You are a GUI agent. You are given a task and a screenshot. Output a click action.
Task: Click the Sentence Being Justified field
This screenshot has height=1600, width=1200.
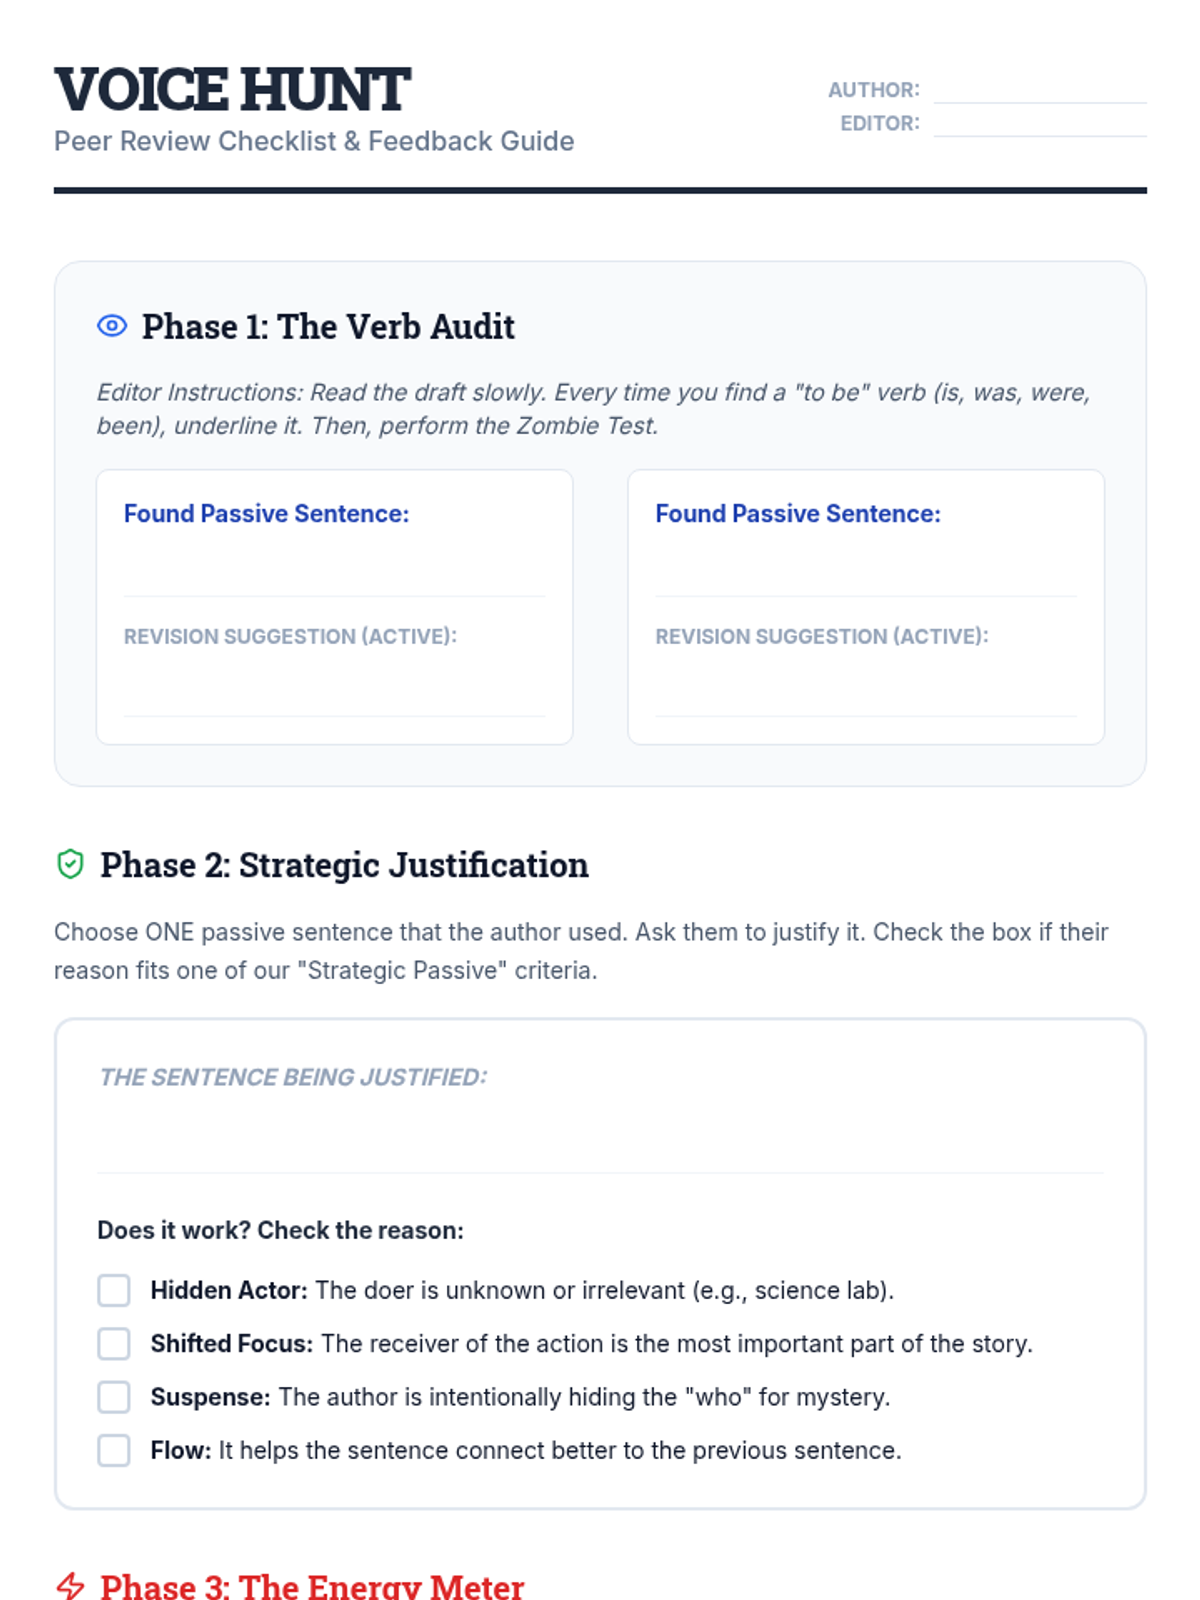tap(600, 1140)
